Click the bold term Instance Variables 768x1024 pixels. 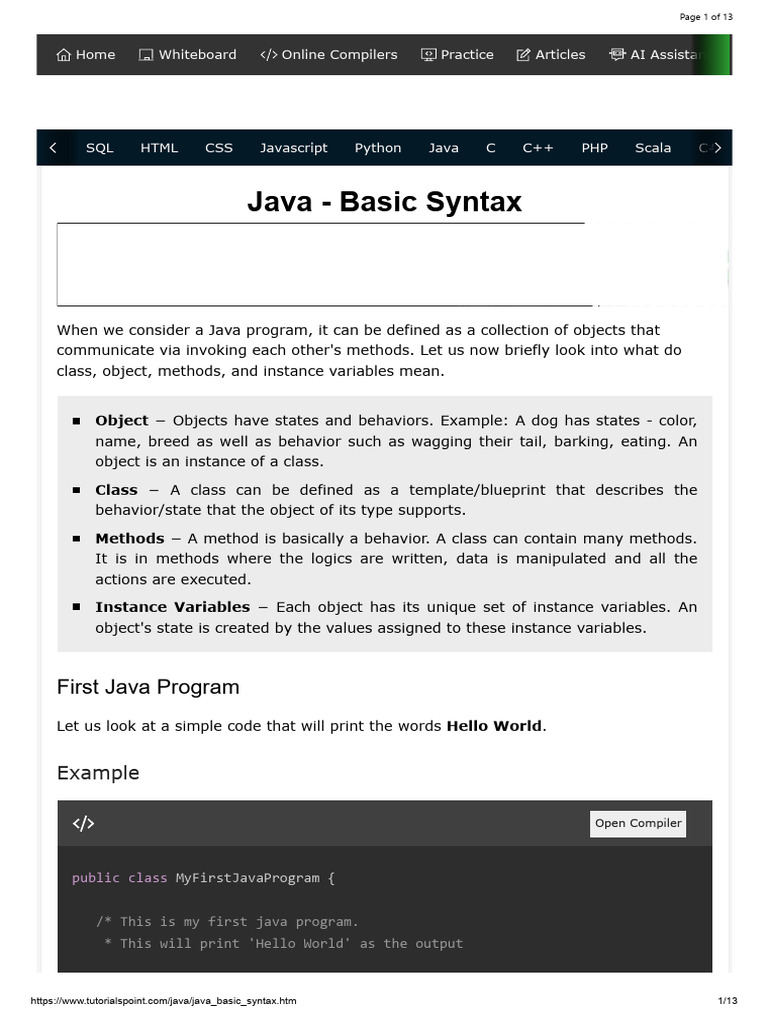pyautogui.click(x=172, y=607)
